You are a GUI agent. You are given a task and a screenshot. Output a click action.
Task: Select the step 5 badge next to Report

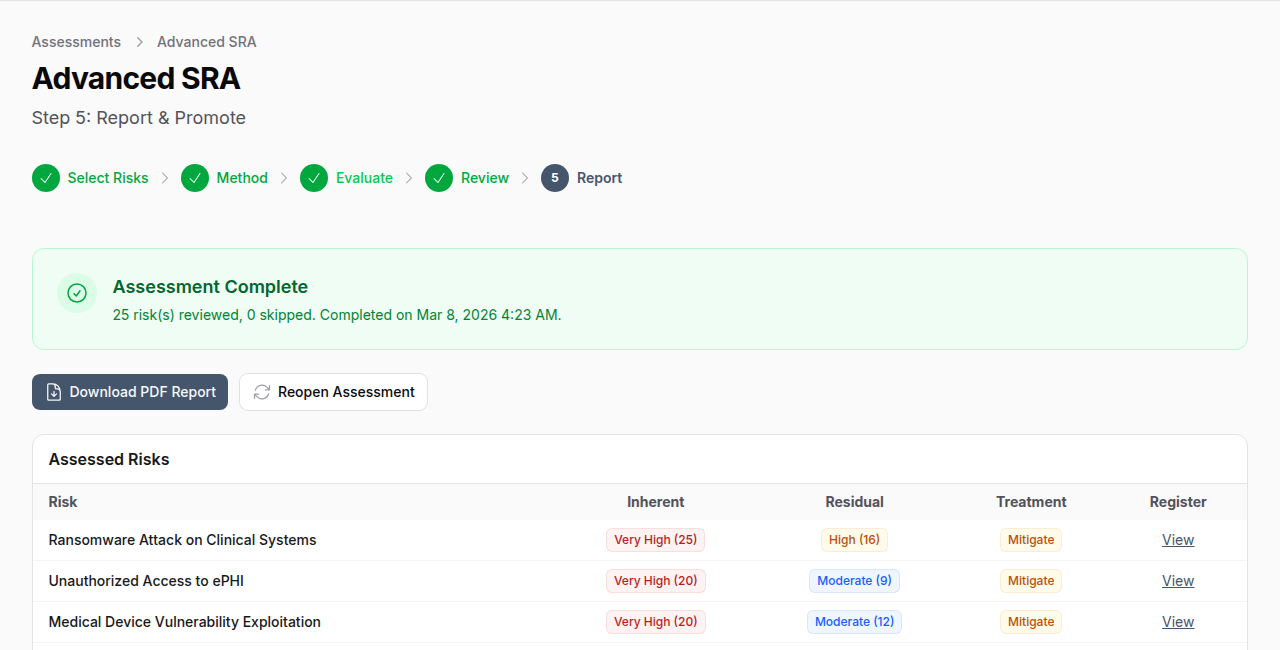coord(555,177)
